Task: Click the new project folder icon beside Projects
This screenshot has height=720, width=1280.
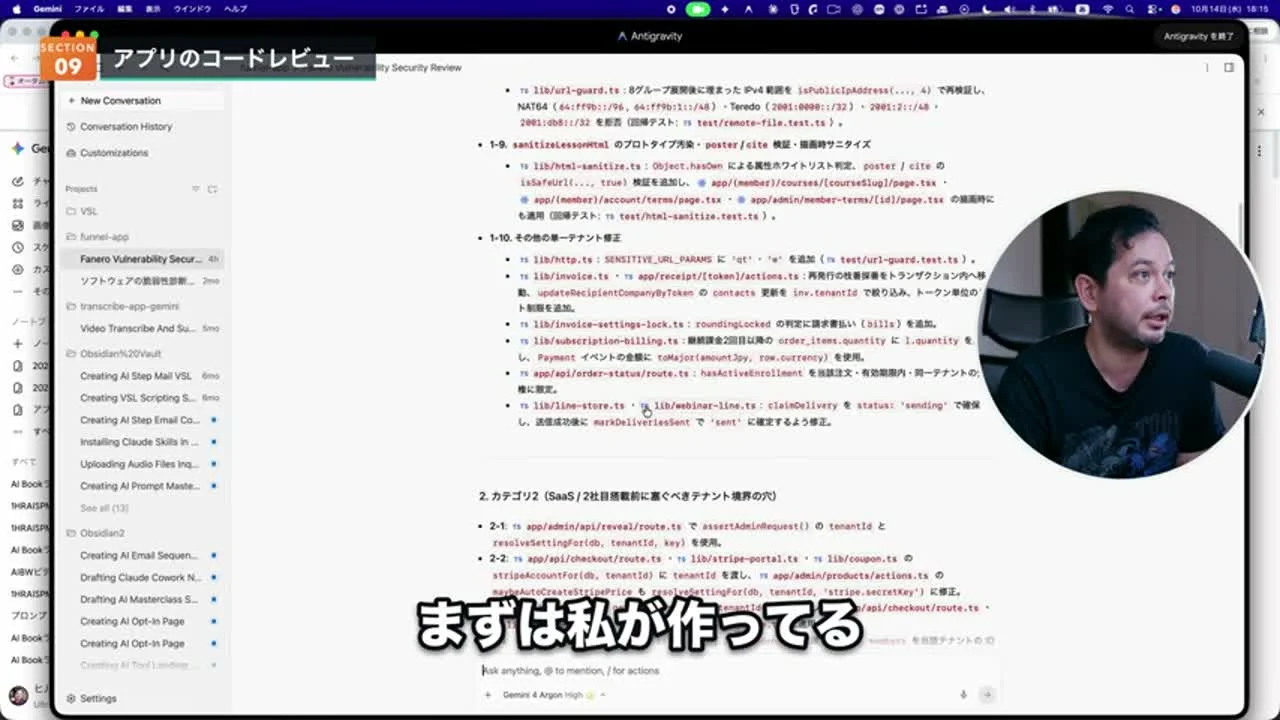Action: tap(213, 189)
